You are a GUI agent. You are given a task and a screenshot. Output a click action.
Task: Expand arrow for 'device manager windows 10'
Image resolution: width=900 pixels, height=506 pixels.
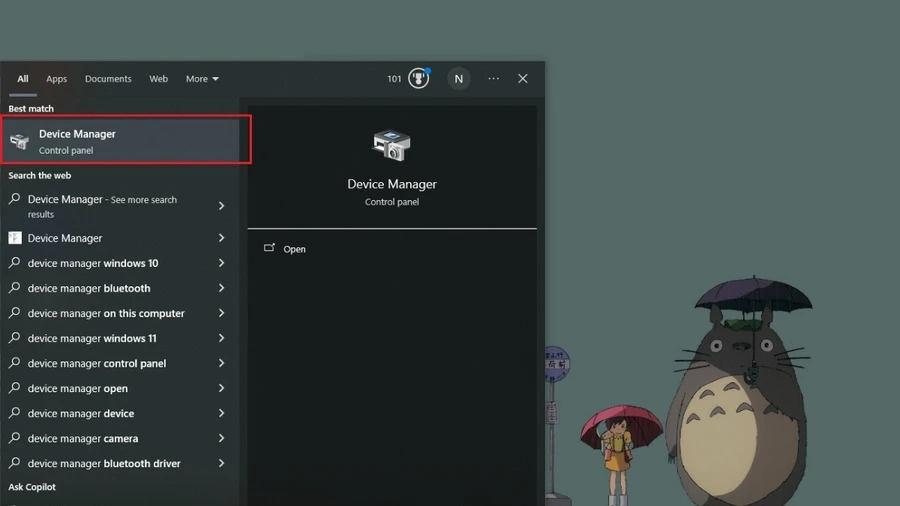221,263
